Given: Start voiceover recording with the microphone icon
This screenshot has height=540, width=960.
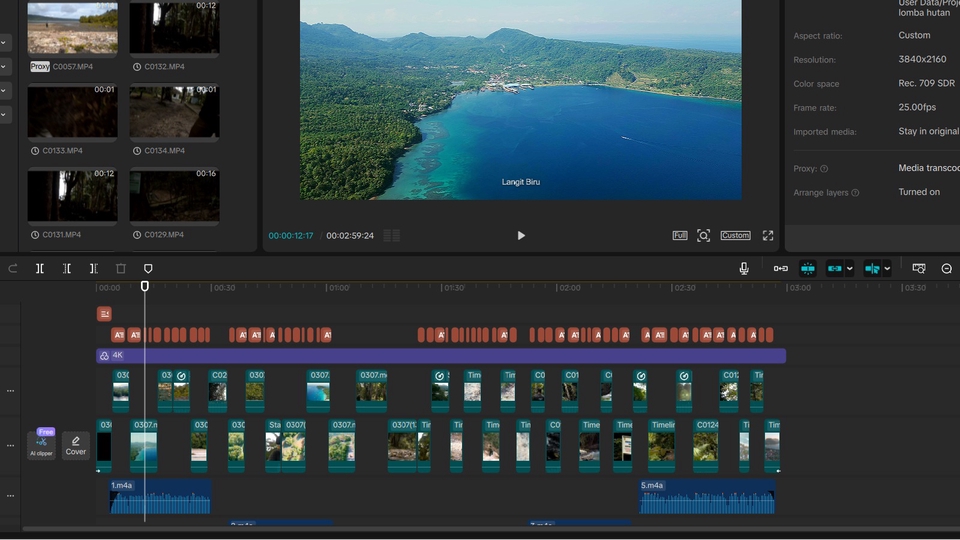Looking at the screenshot, I should pos(744,268).
